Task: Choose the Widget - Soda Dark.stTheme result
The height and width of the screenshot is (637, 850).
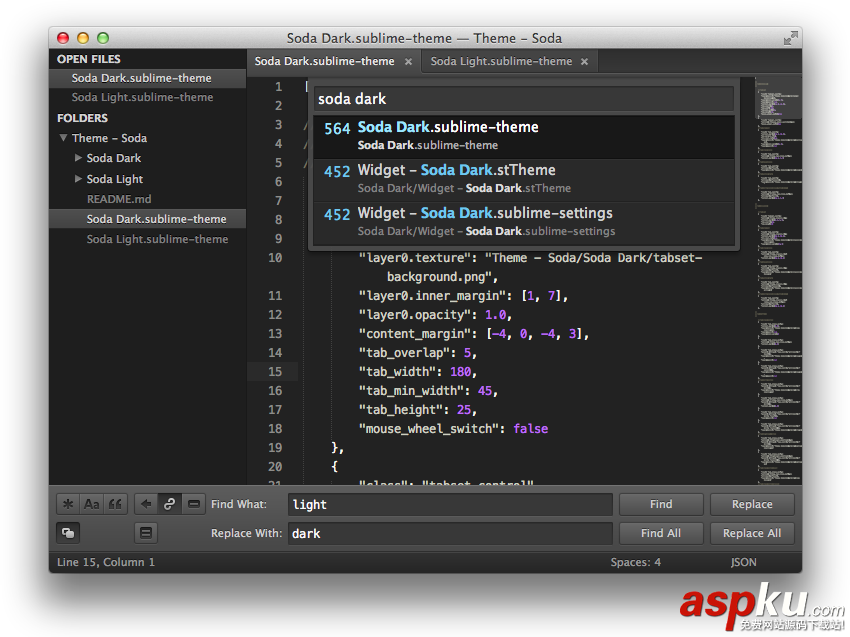Action: click(x=524, y=180)
